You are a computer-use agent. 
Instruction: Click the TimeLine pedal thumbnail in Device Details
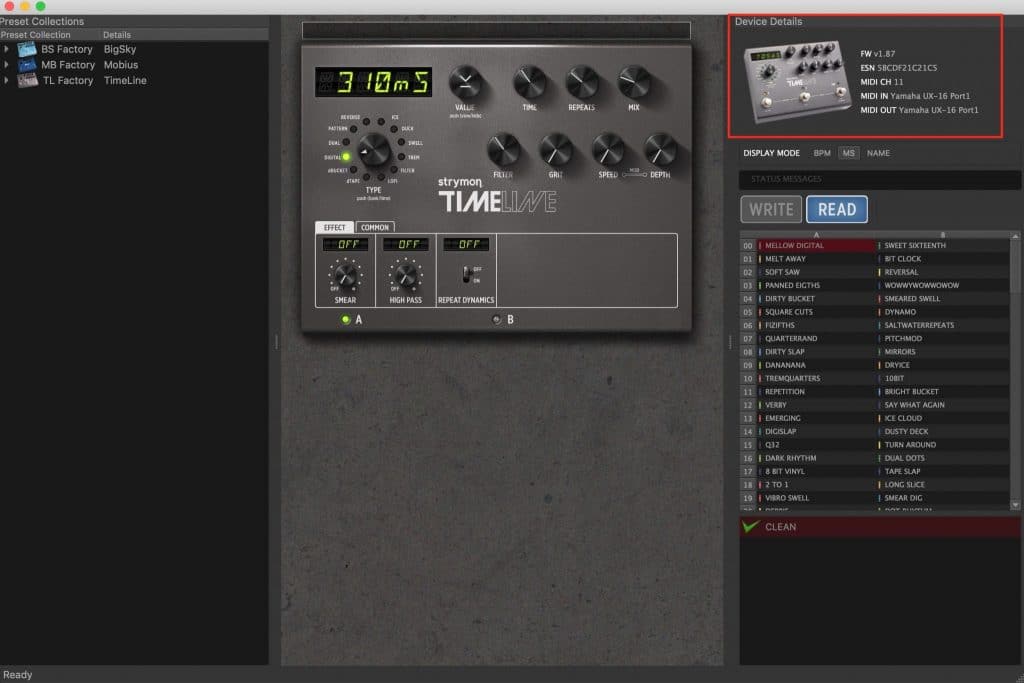click(796, 82)
